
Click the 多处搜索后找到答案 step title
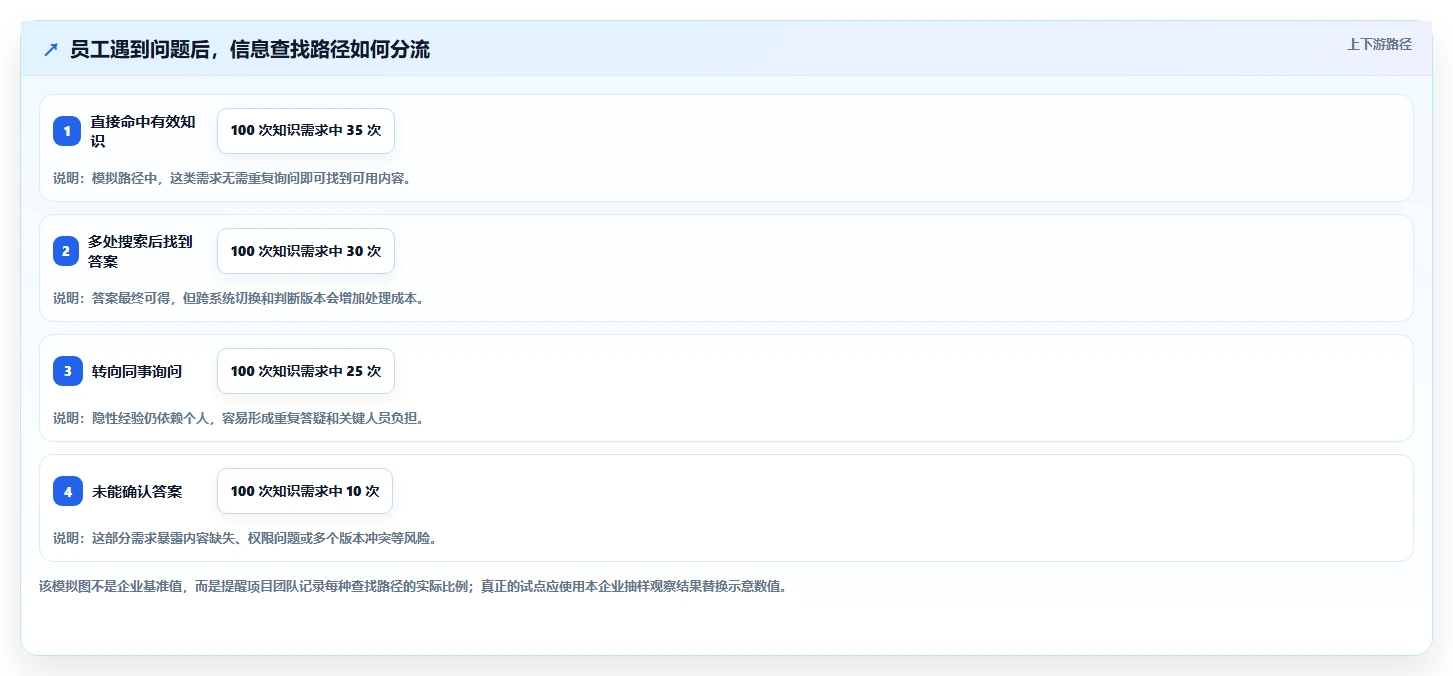pyautogui.click(x=141, y=251)
